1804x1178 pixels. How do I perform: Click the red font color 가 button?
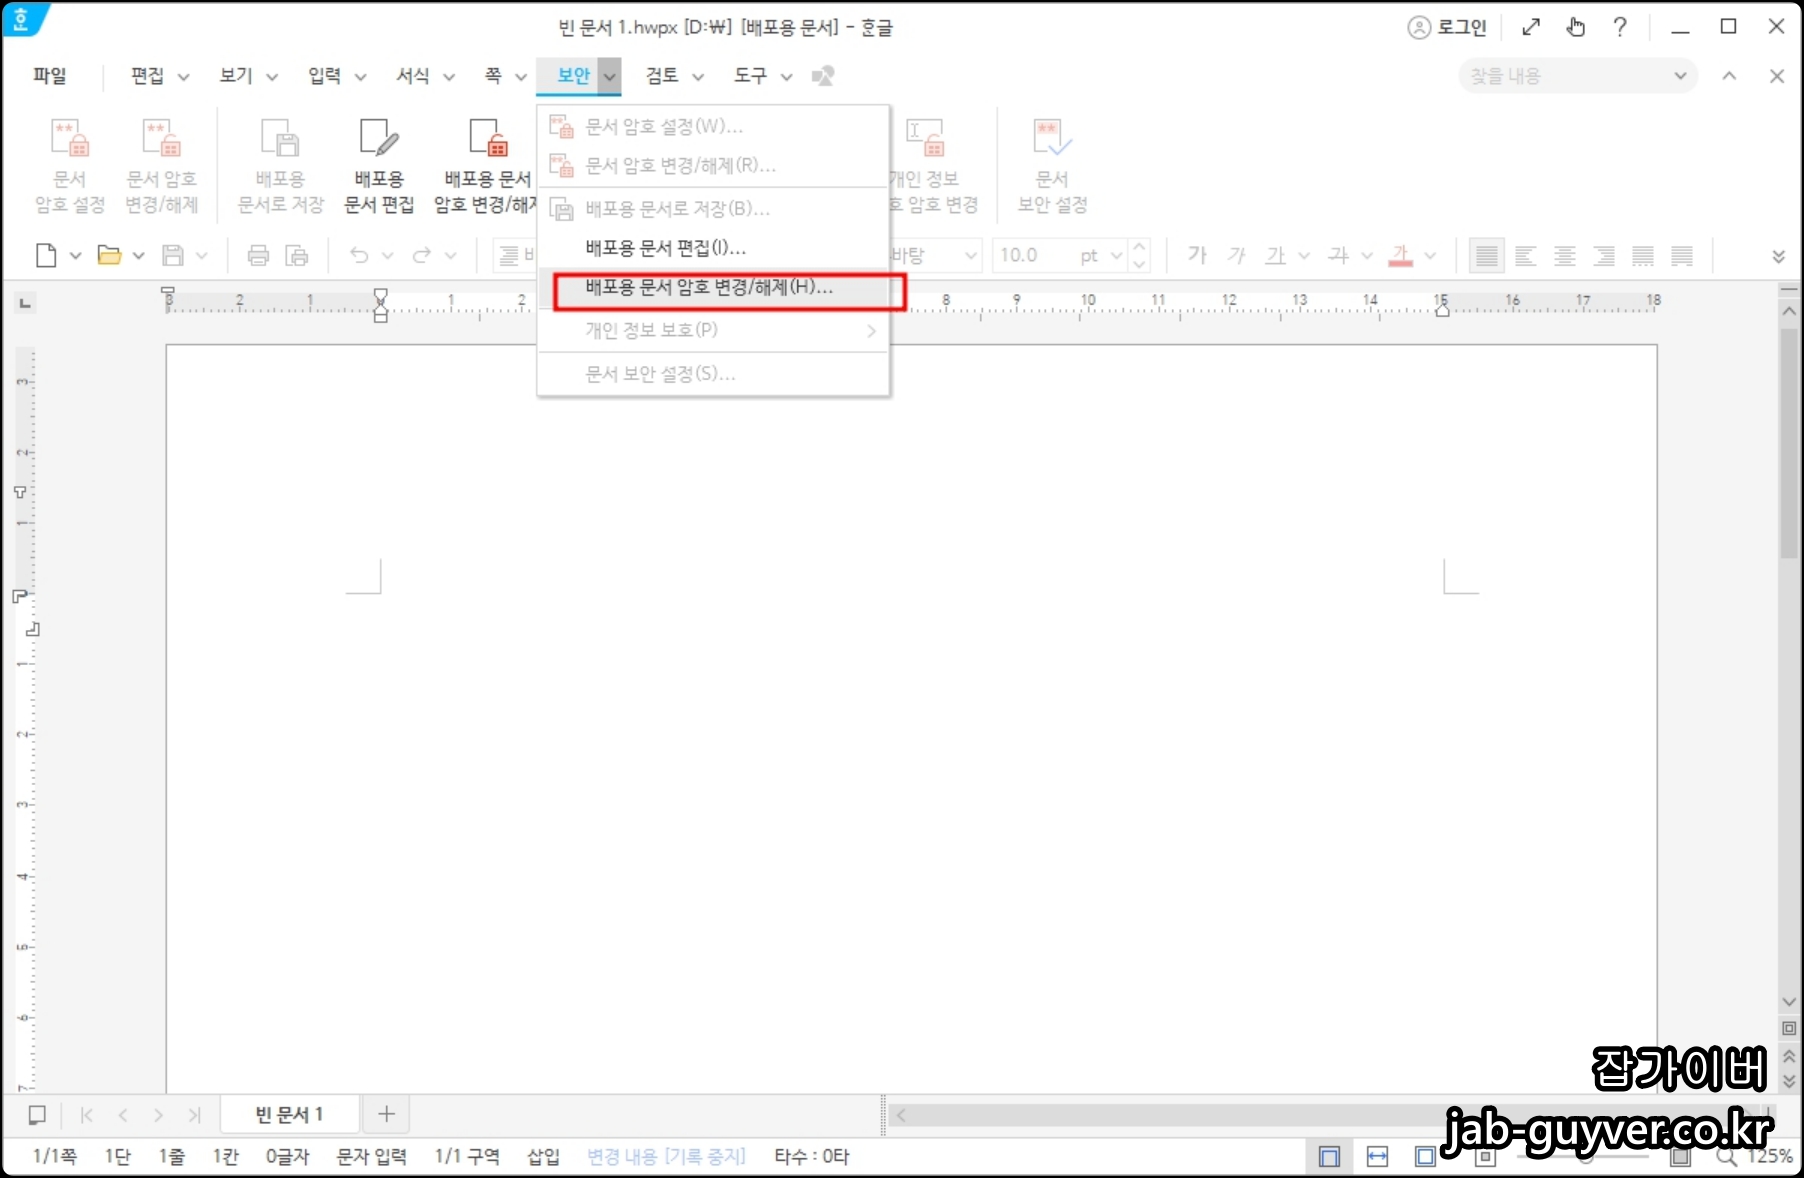point(1401,256)
